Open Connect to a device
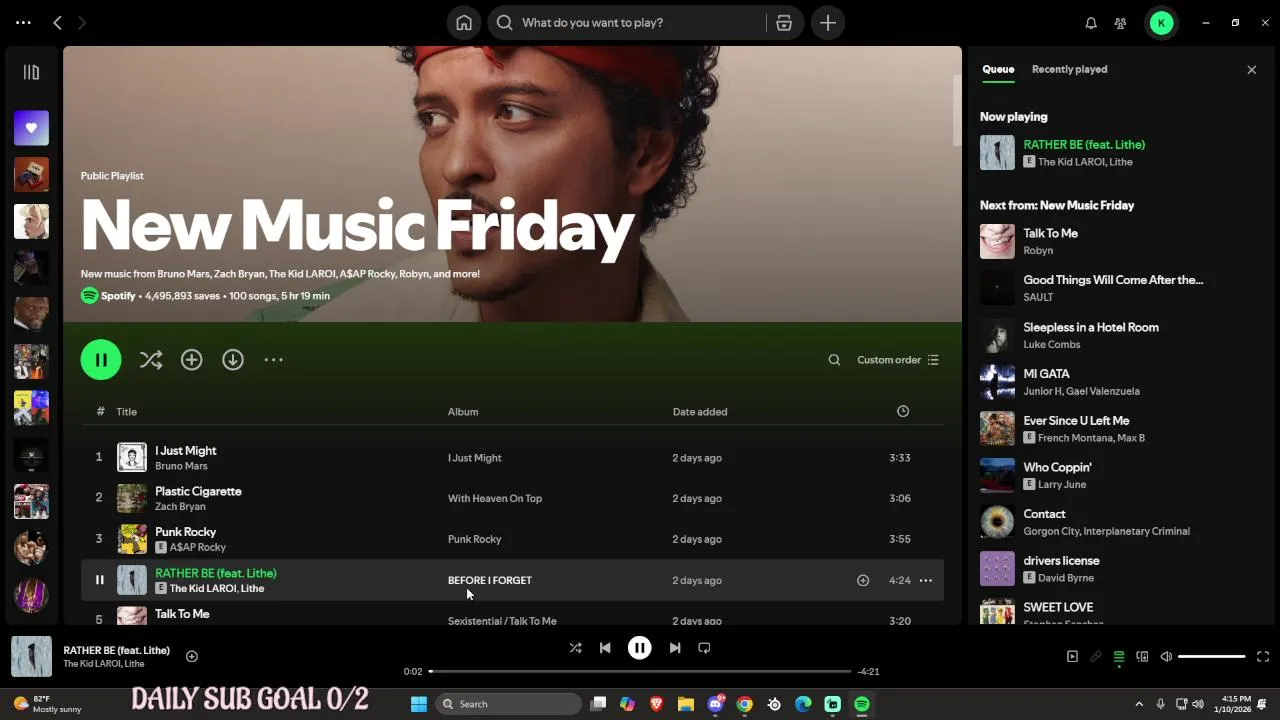1280x720 pixels. (x=1142, y=657)
